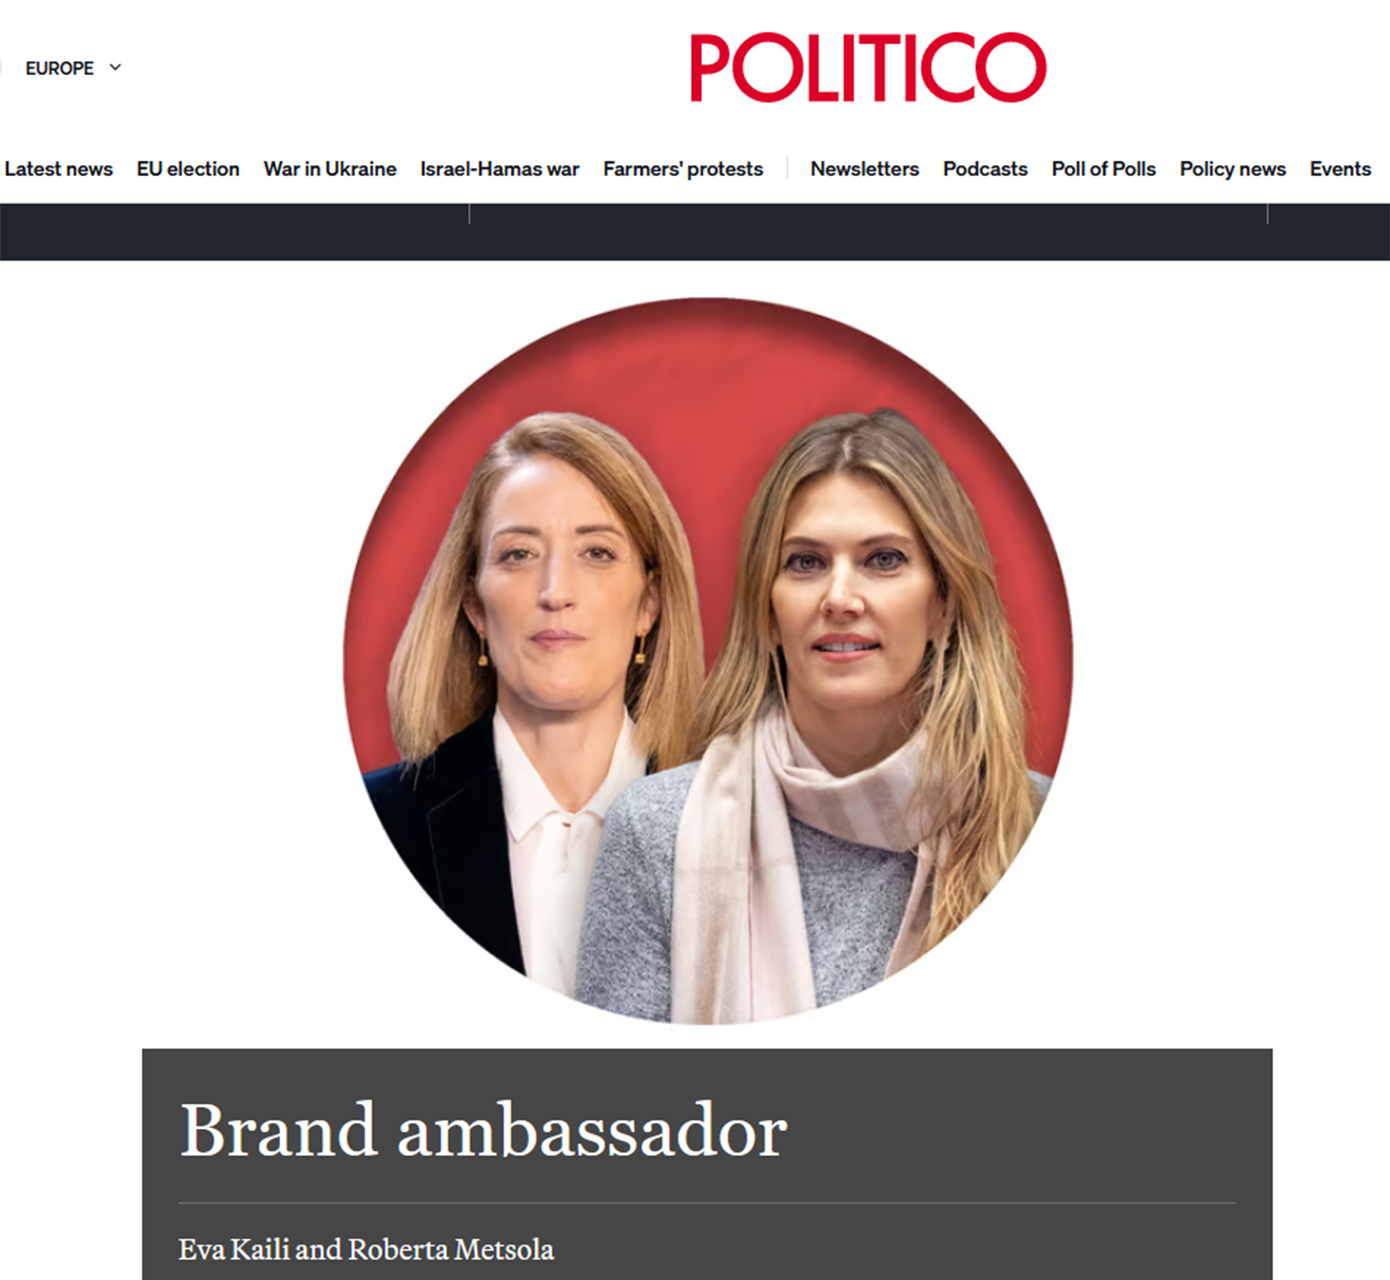
Task: Open Poll of Polls
Action: [x=1103, y=169]
